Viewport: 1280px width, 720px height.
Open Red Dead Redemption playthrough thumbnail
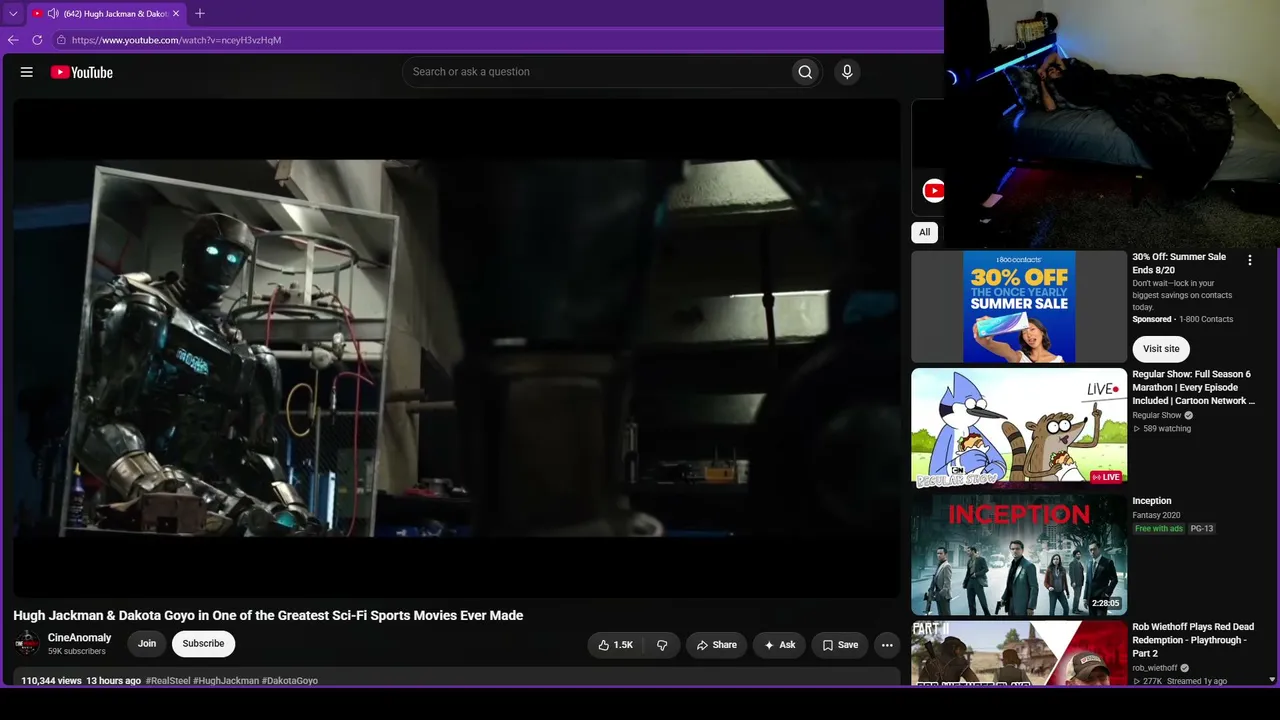1019,653
